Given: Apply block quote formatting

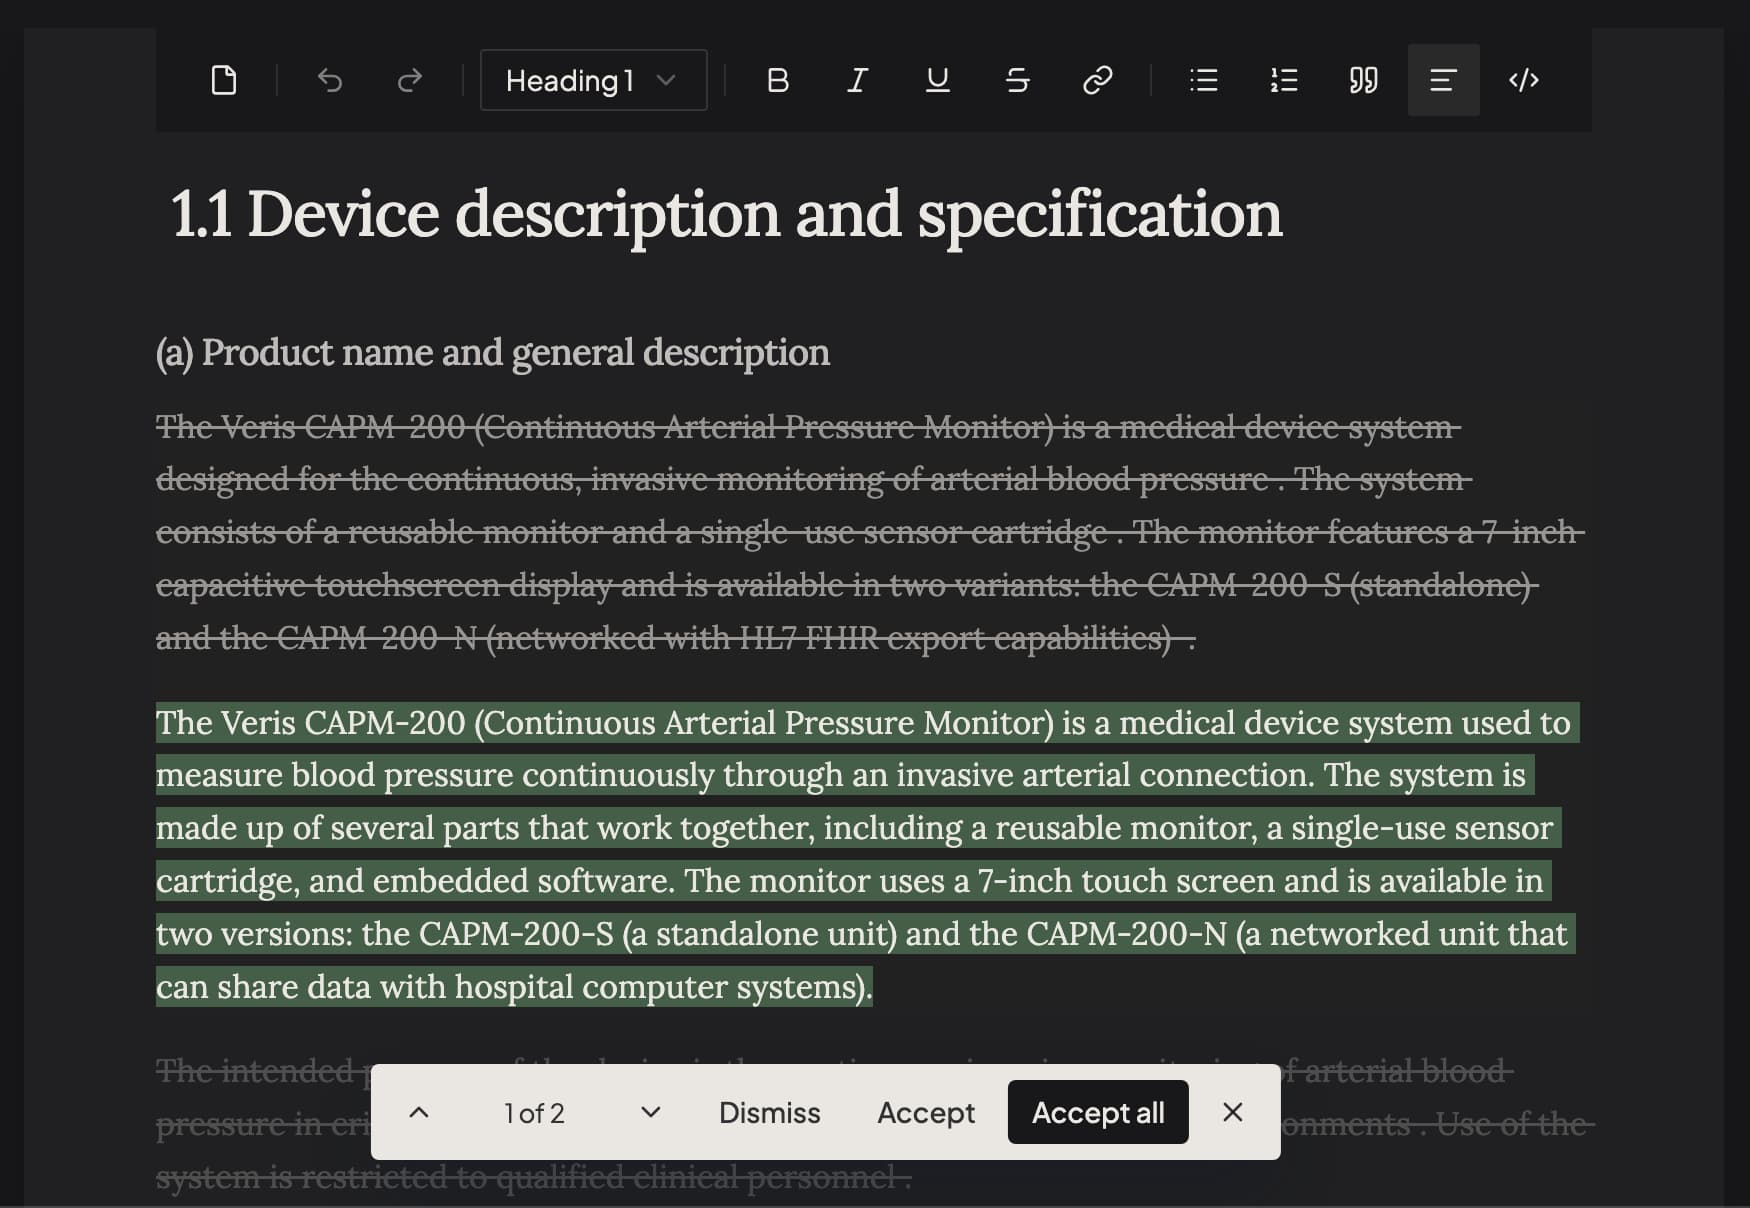Looking at the screenshot, I should pos(1364,80).
